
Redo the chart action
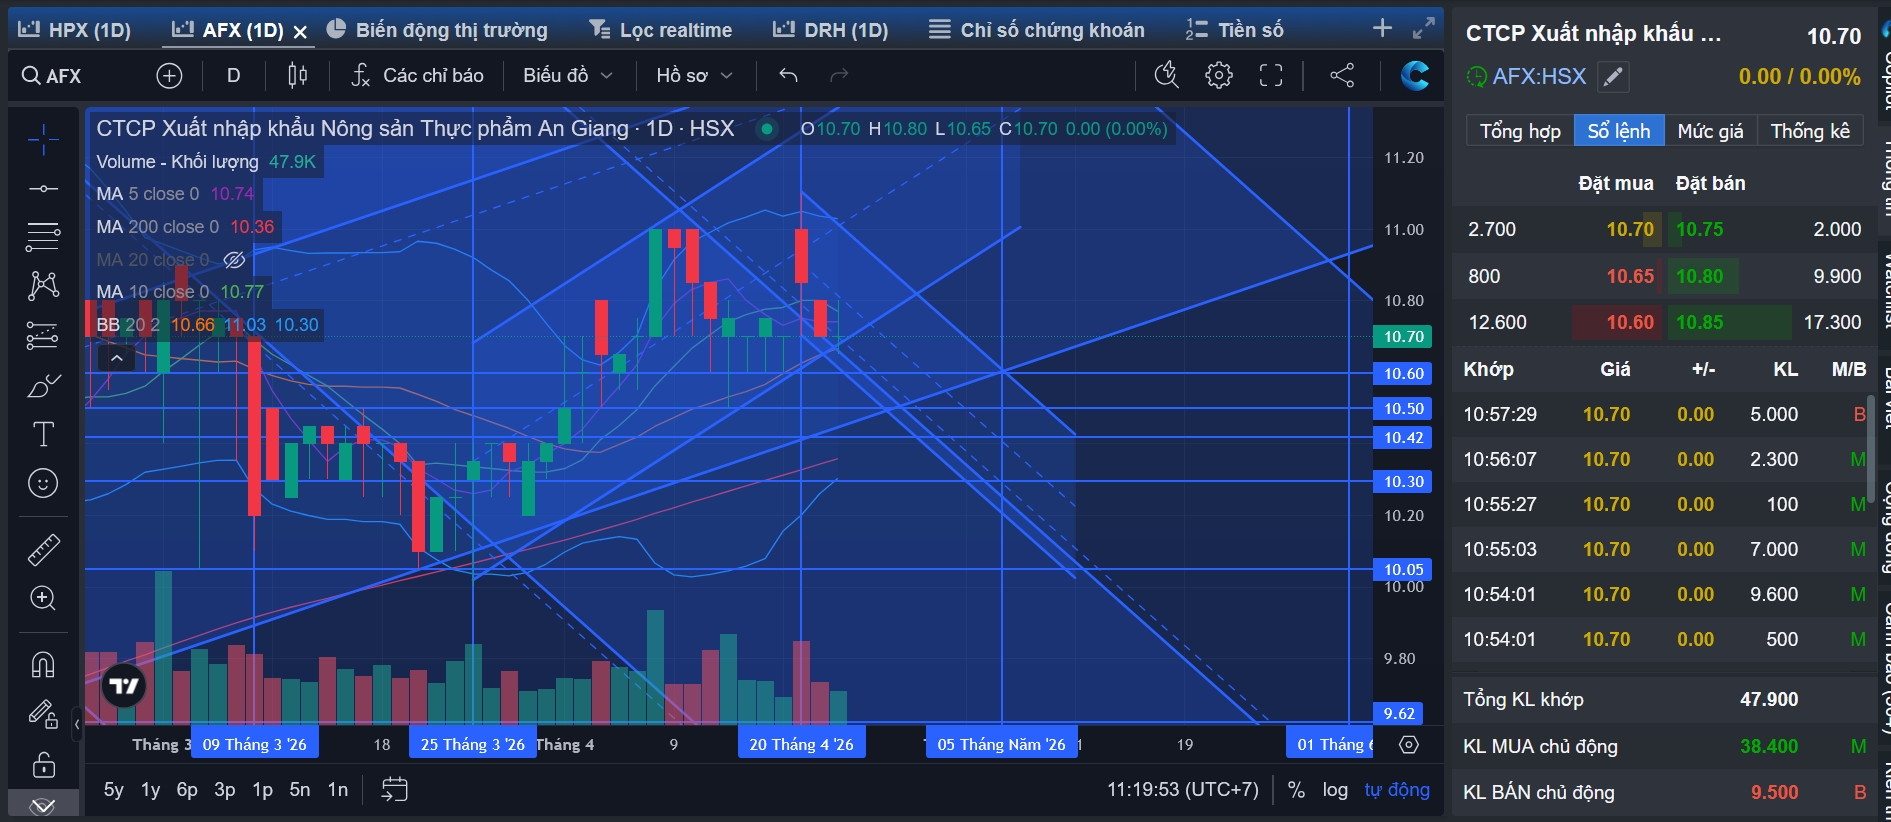click(x=839, y=75)
